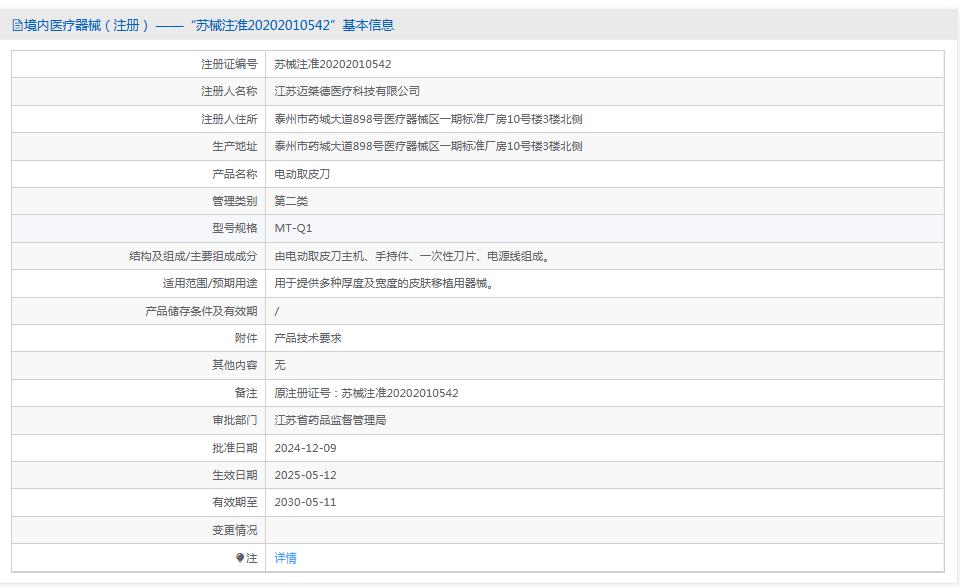Select the 备注 original registration number

click(x=380, y=393)
